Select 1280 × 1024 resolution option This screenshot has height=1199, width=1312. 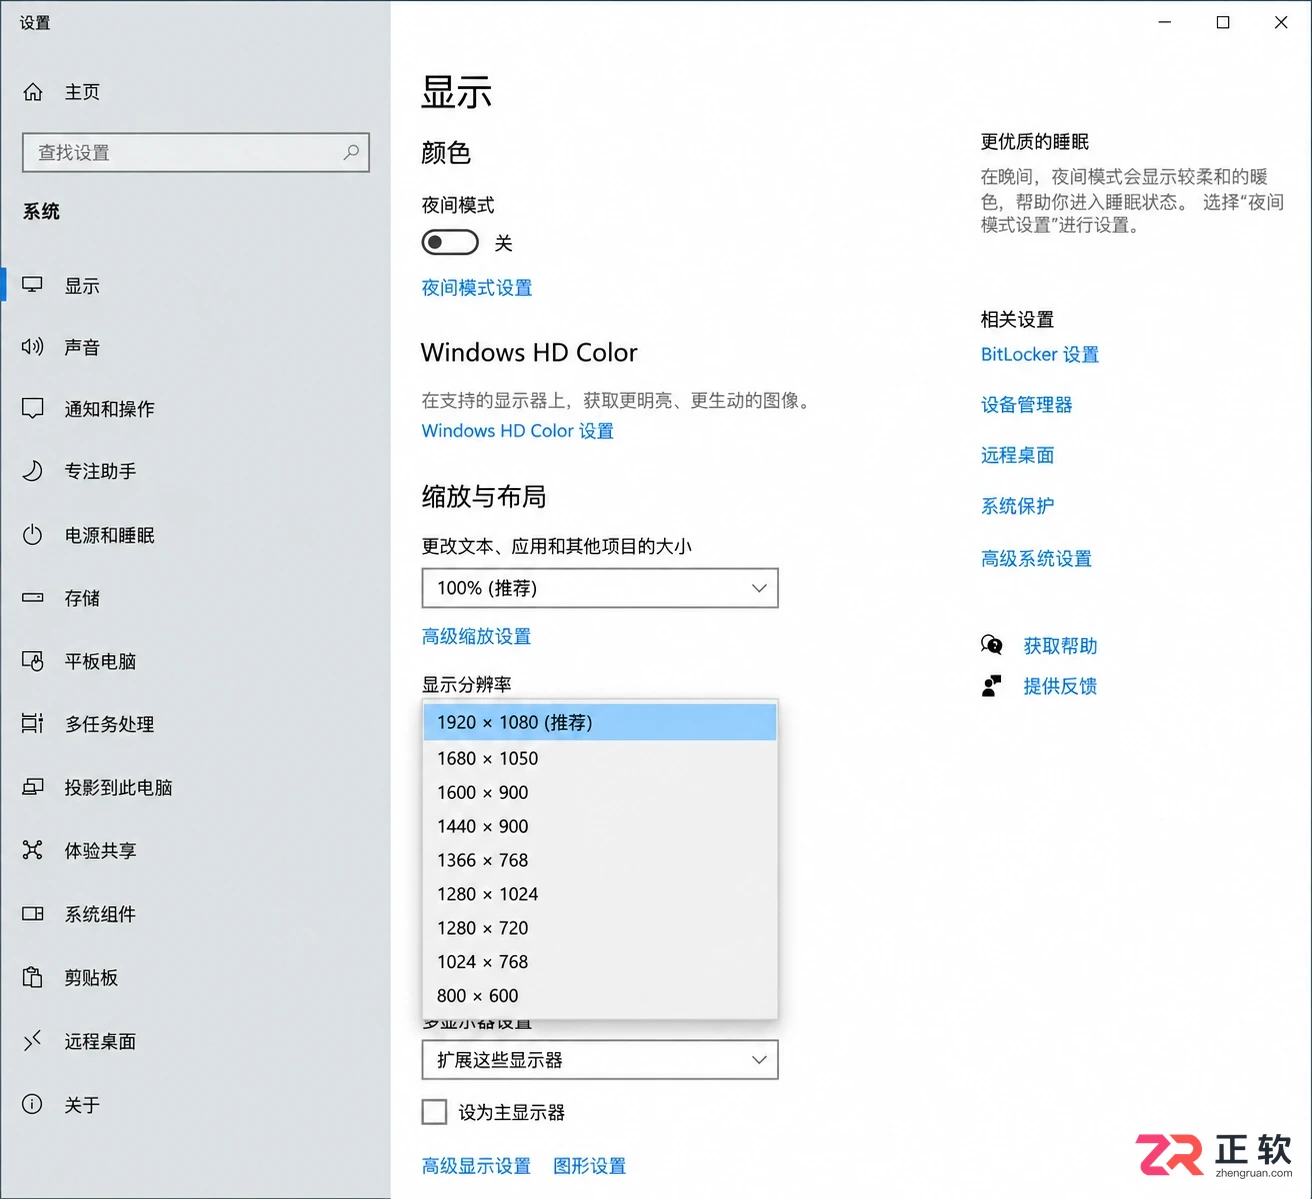point(600,894)
